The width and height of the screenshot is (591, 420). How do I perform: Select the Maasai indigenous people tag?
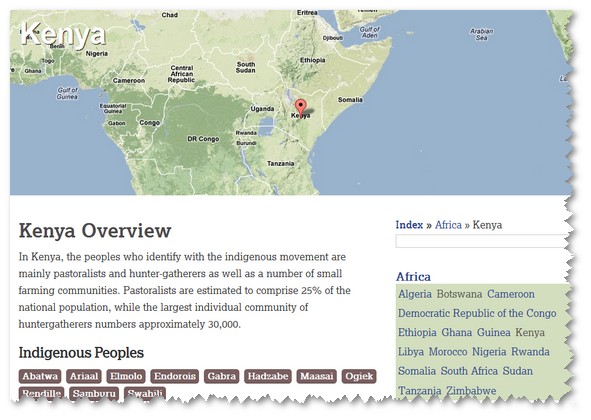pyautogui.click(x=317, y=376)
